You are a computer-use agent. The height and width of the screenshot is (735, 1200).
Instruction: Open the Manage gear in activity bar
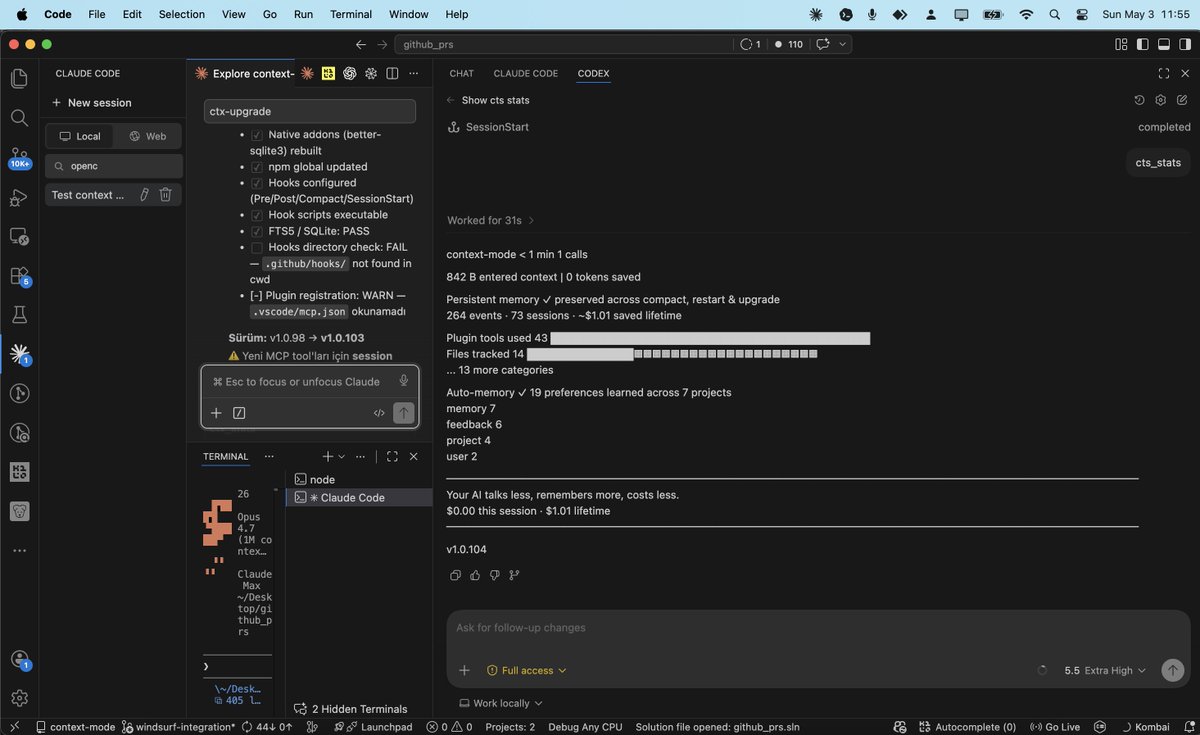pos(19,698)
